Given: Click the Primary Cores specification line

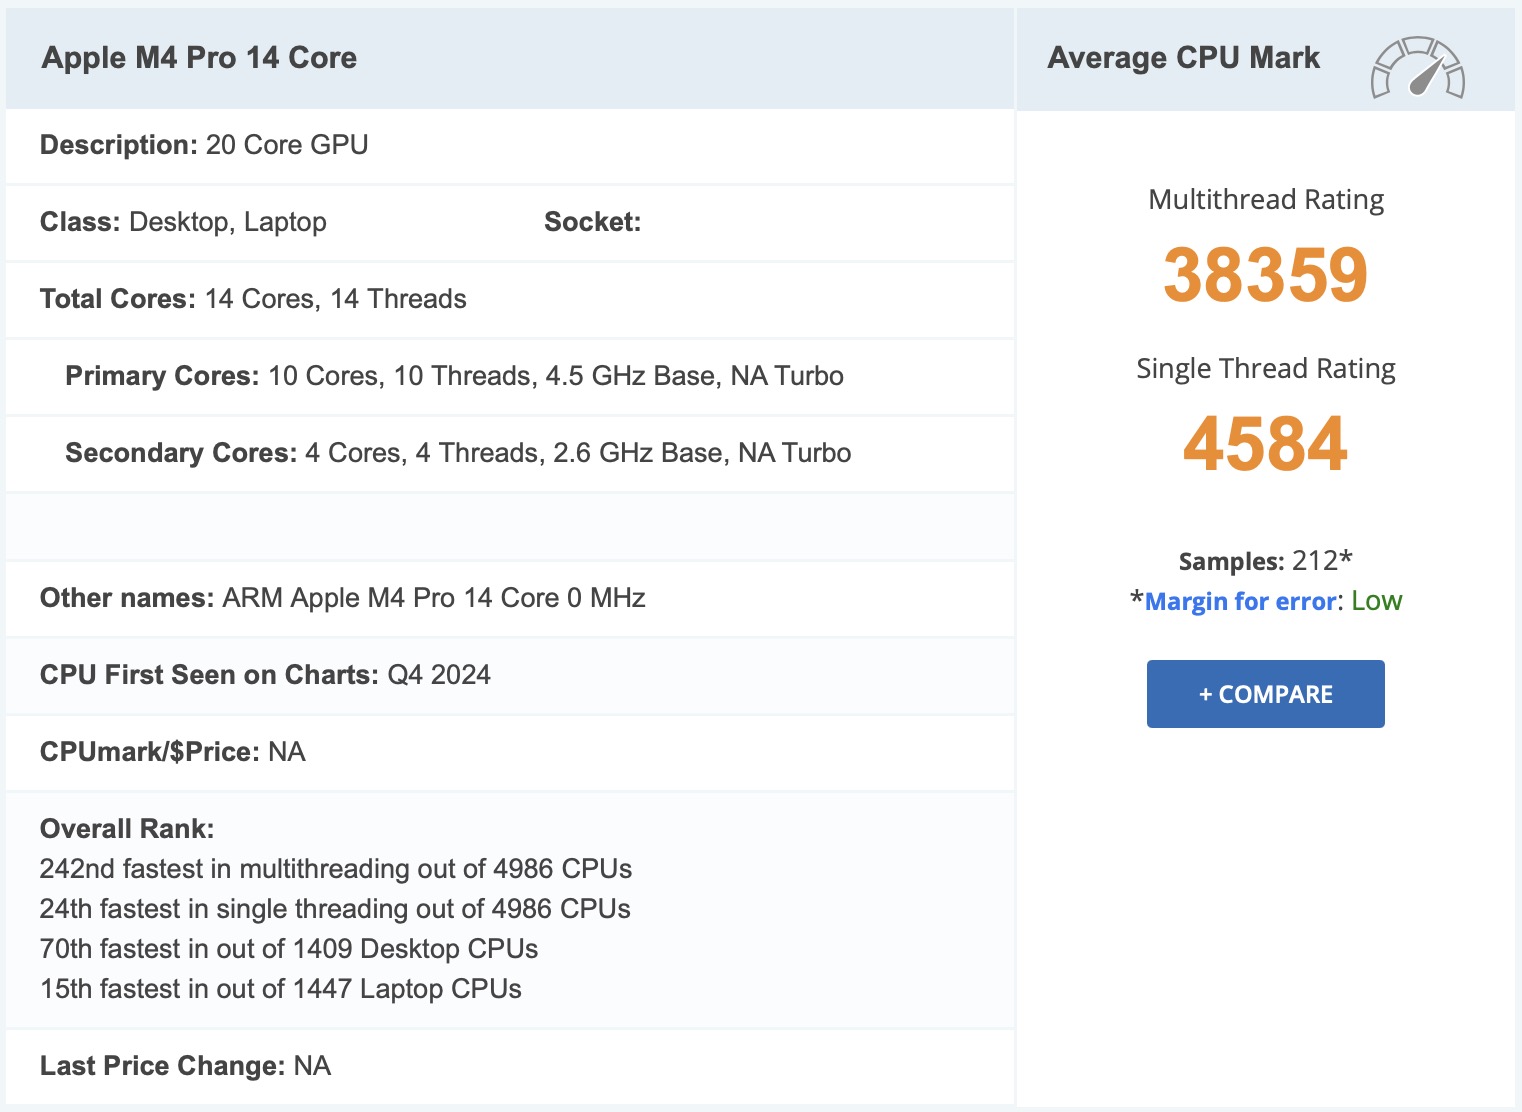Looking at the screenshot, I should click(454, 376).
